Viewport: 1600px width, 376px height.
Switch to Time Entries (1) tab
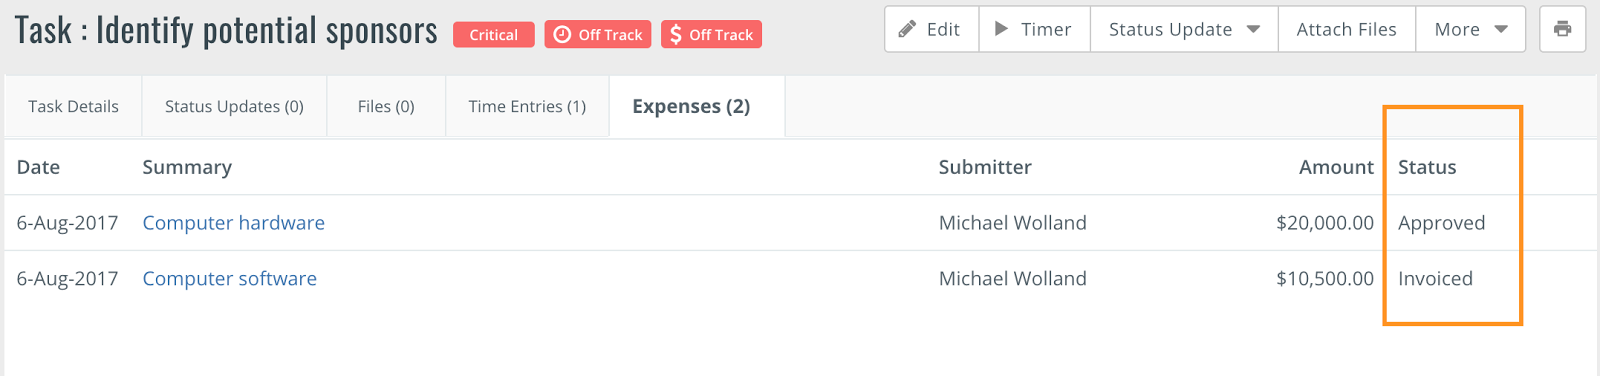527,106
